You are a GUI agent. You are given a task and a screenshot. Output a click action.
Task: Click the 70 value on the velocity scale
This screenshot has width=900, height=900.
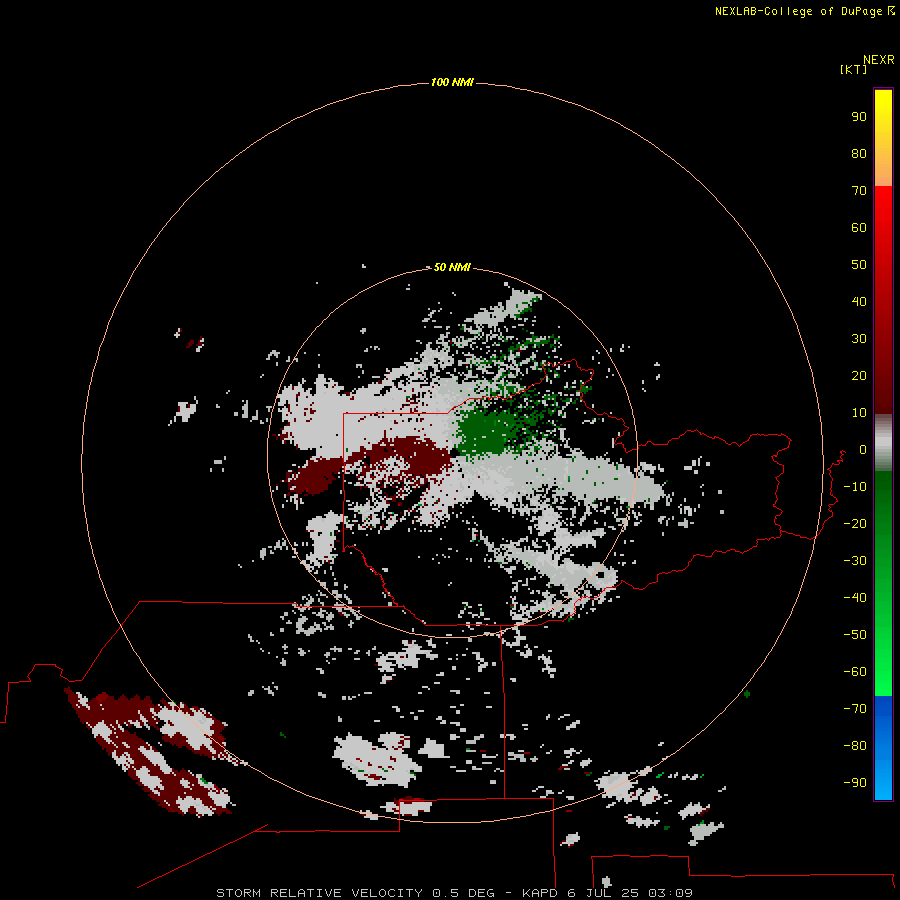[859, 191]
